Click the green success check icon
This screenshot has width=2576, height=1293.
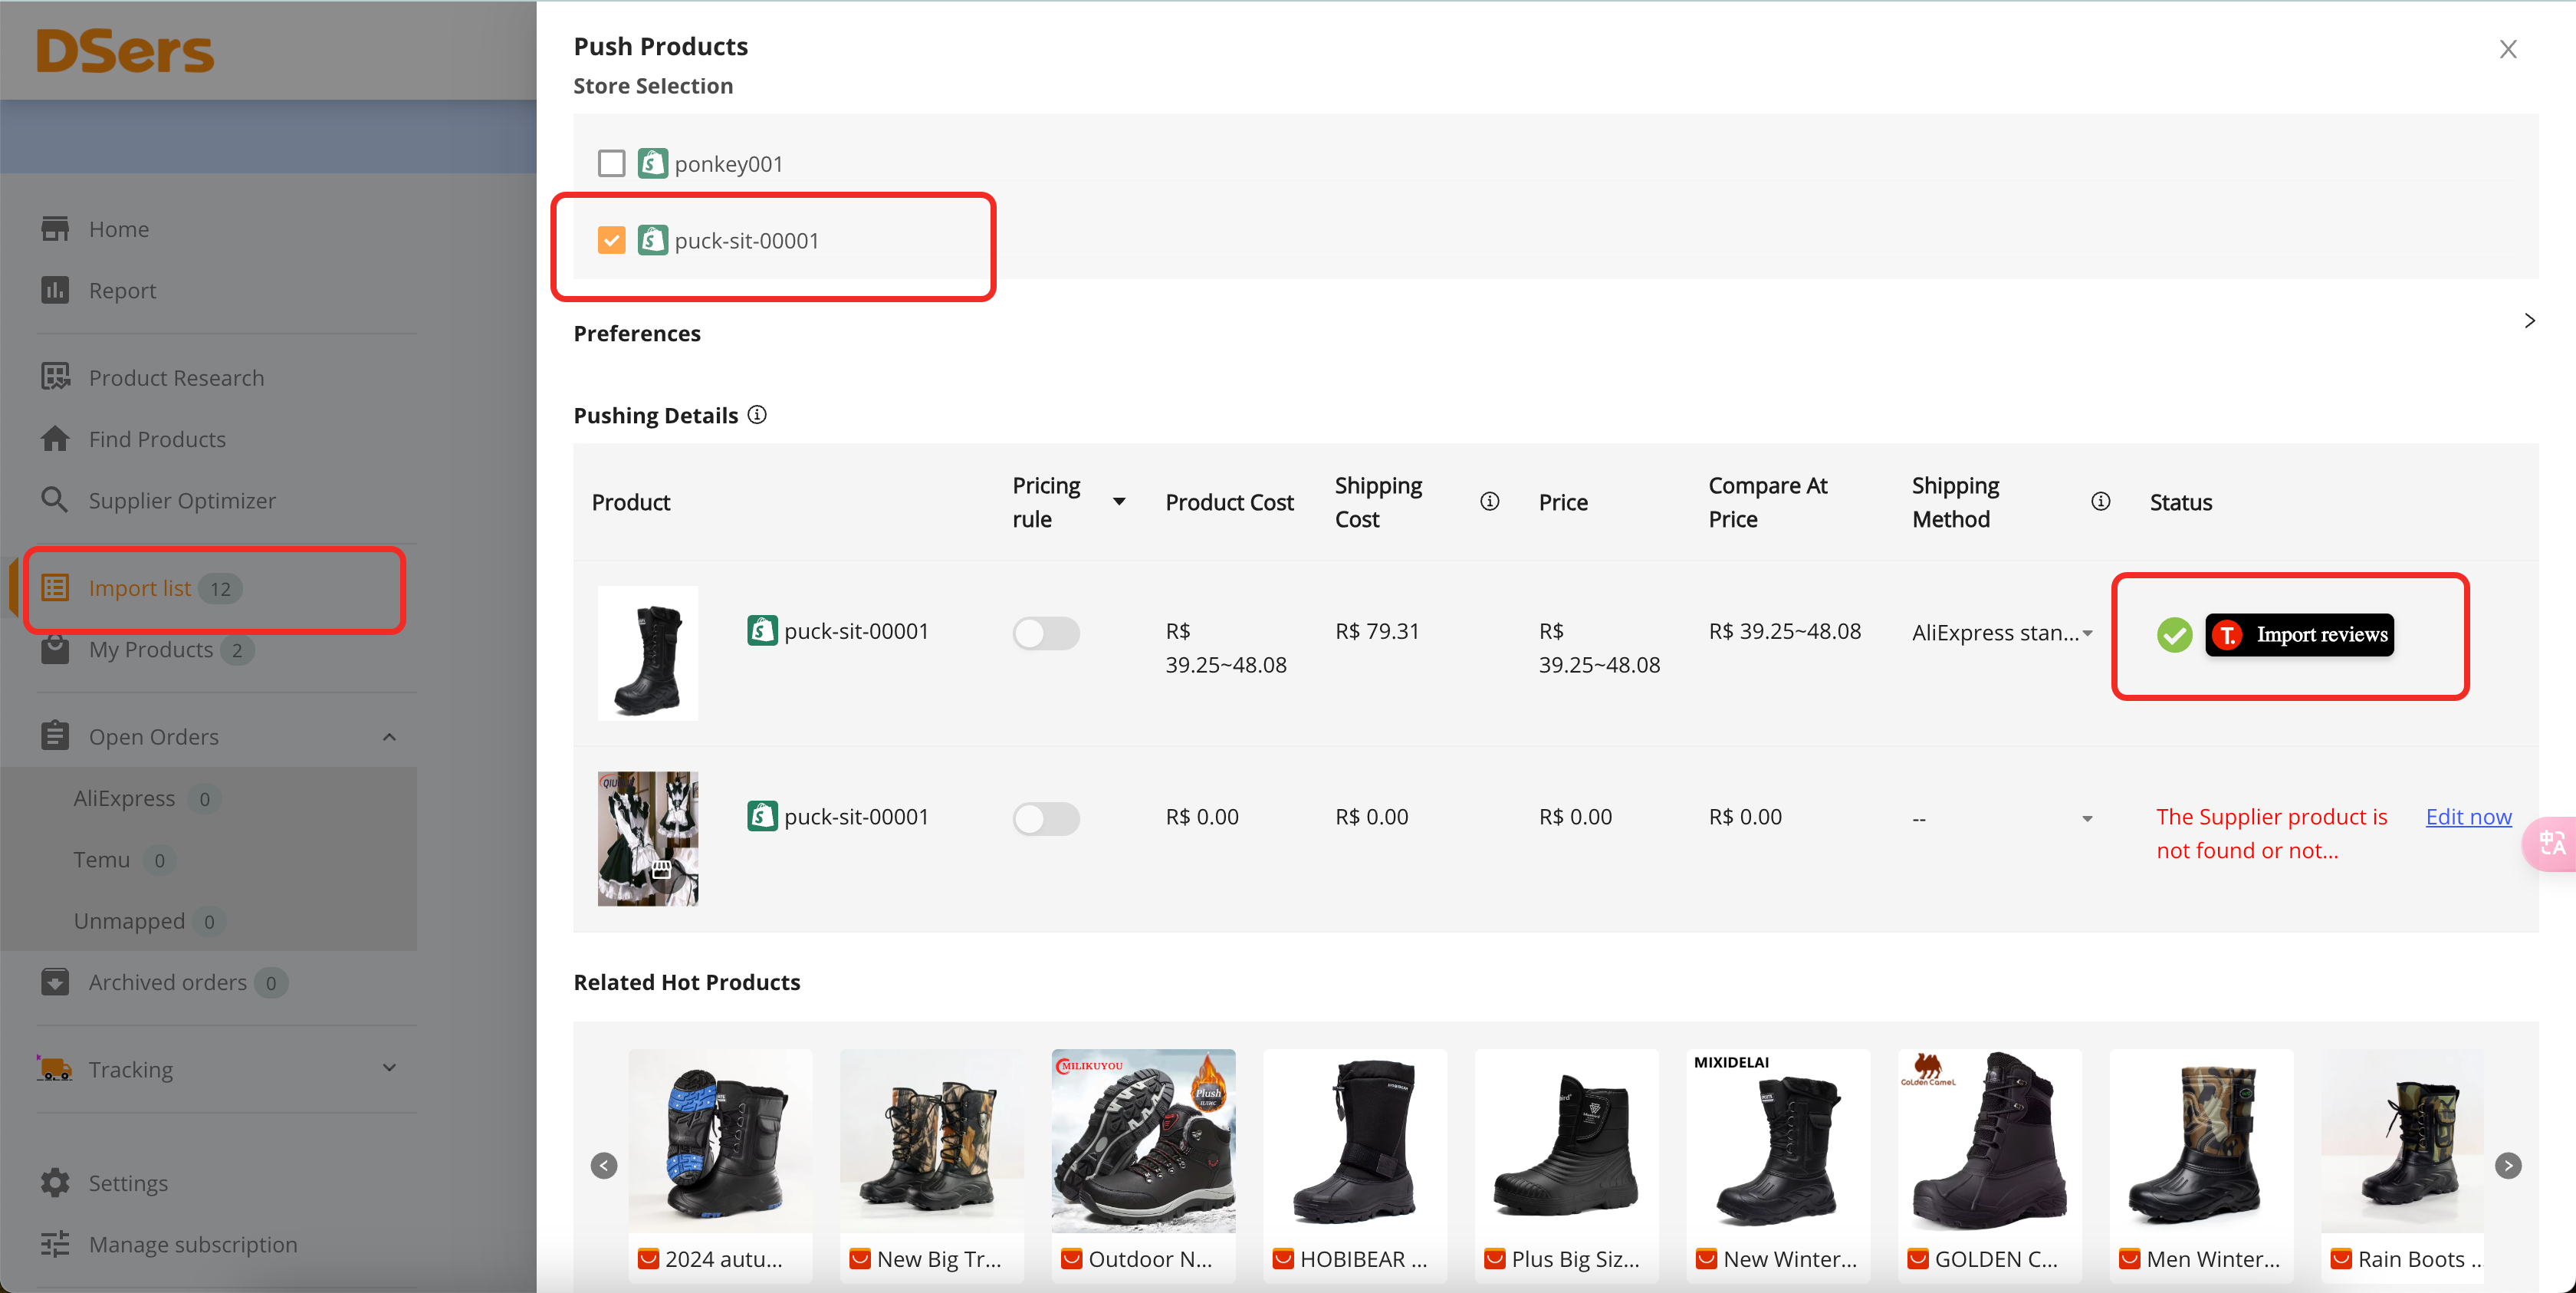coord(2174,634)
